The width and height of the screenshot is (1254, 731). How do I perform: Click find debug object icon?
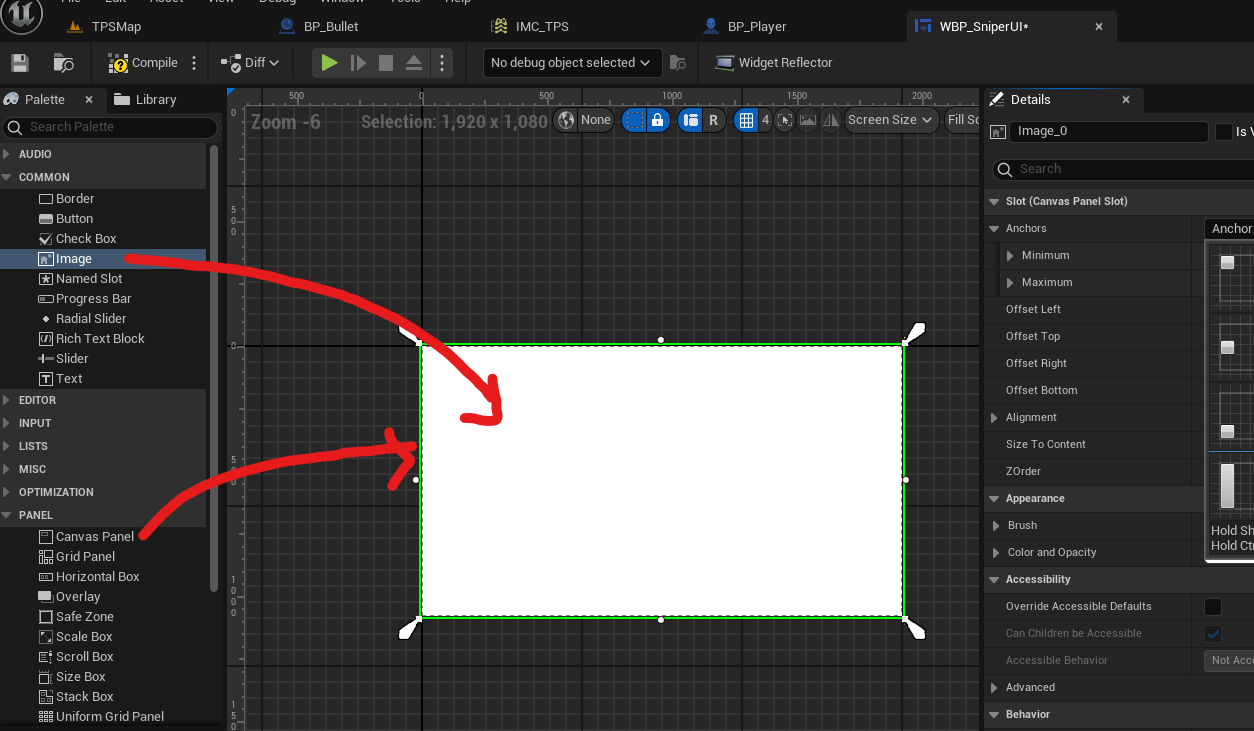678,63
